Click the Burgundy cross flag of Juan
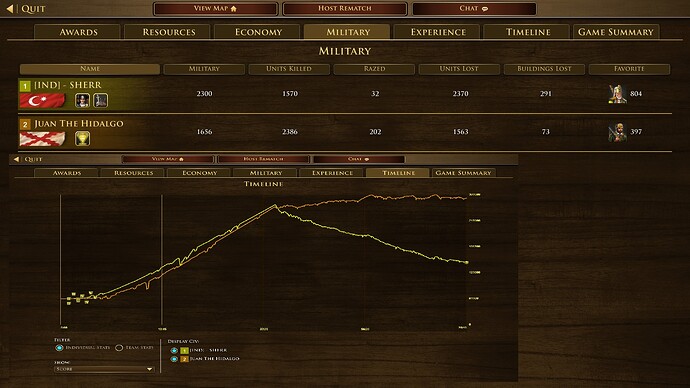The image size is (690, 388). pyautogui.click(x=42, y=139)
